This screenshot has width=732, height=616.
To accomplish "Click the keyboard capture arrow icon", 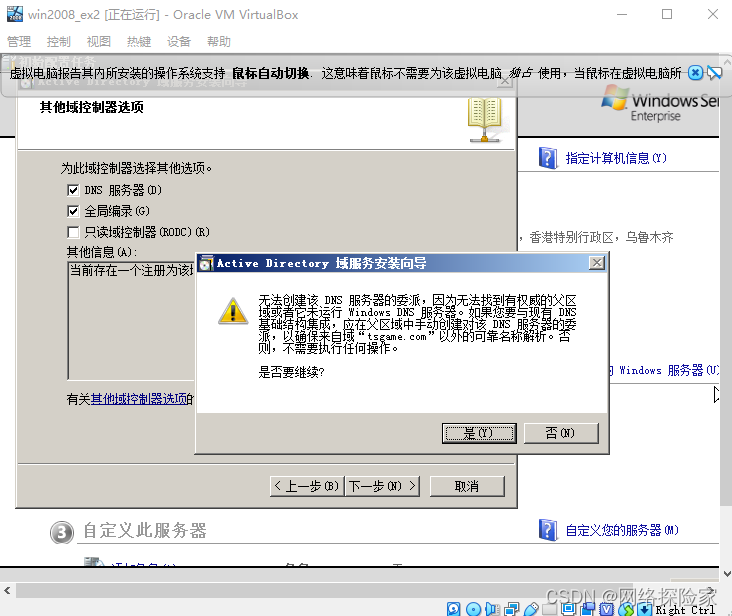I will (x=645, y=609).
